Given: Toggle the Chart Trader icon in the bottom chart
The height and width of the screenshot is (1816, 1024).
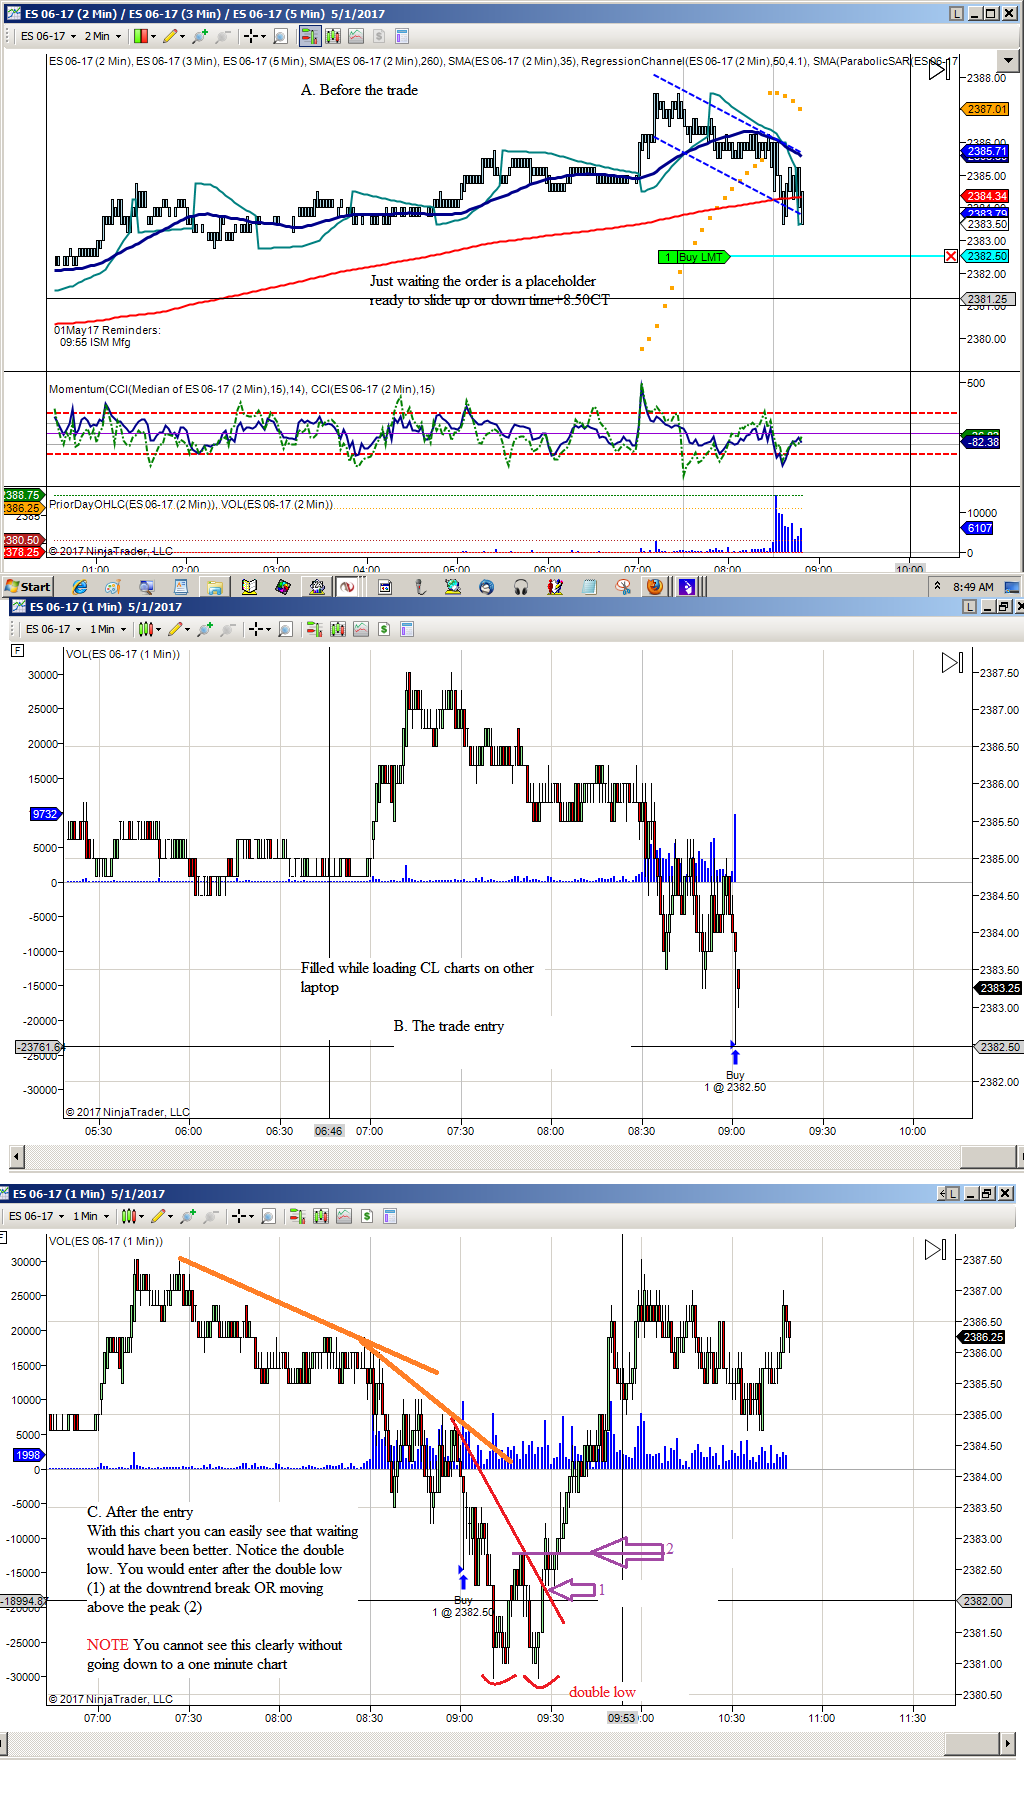Looking at the screenshot, I should point(297,1216).
